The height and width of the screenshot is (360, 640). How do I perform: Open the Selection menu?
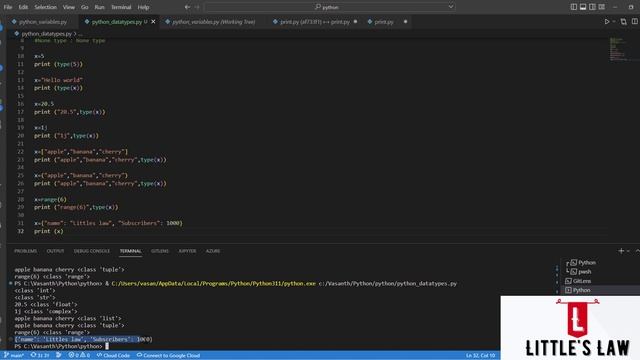click(x=45, y=7)
